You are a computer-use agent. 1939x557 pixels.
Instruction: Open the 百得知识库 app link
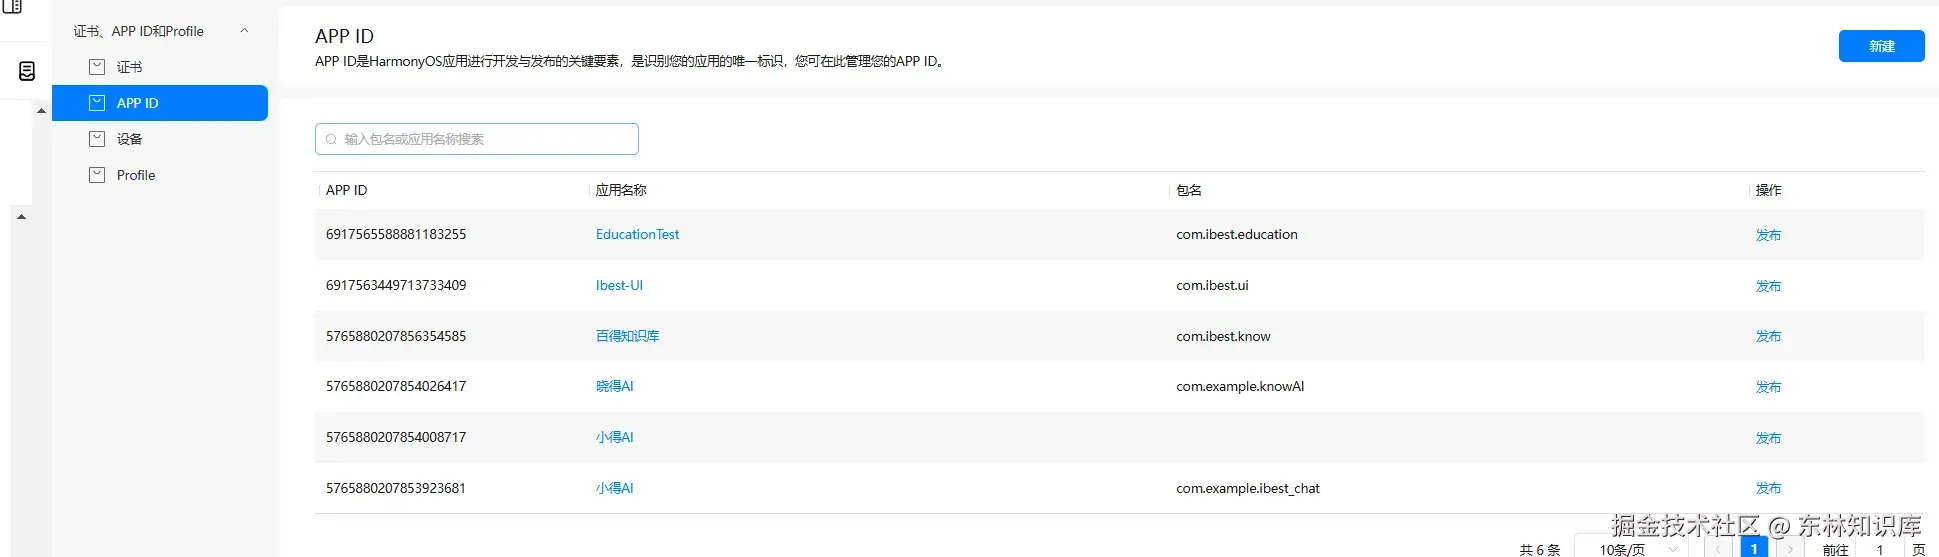[627, 336]
